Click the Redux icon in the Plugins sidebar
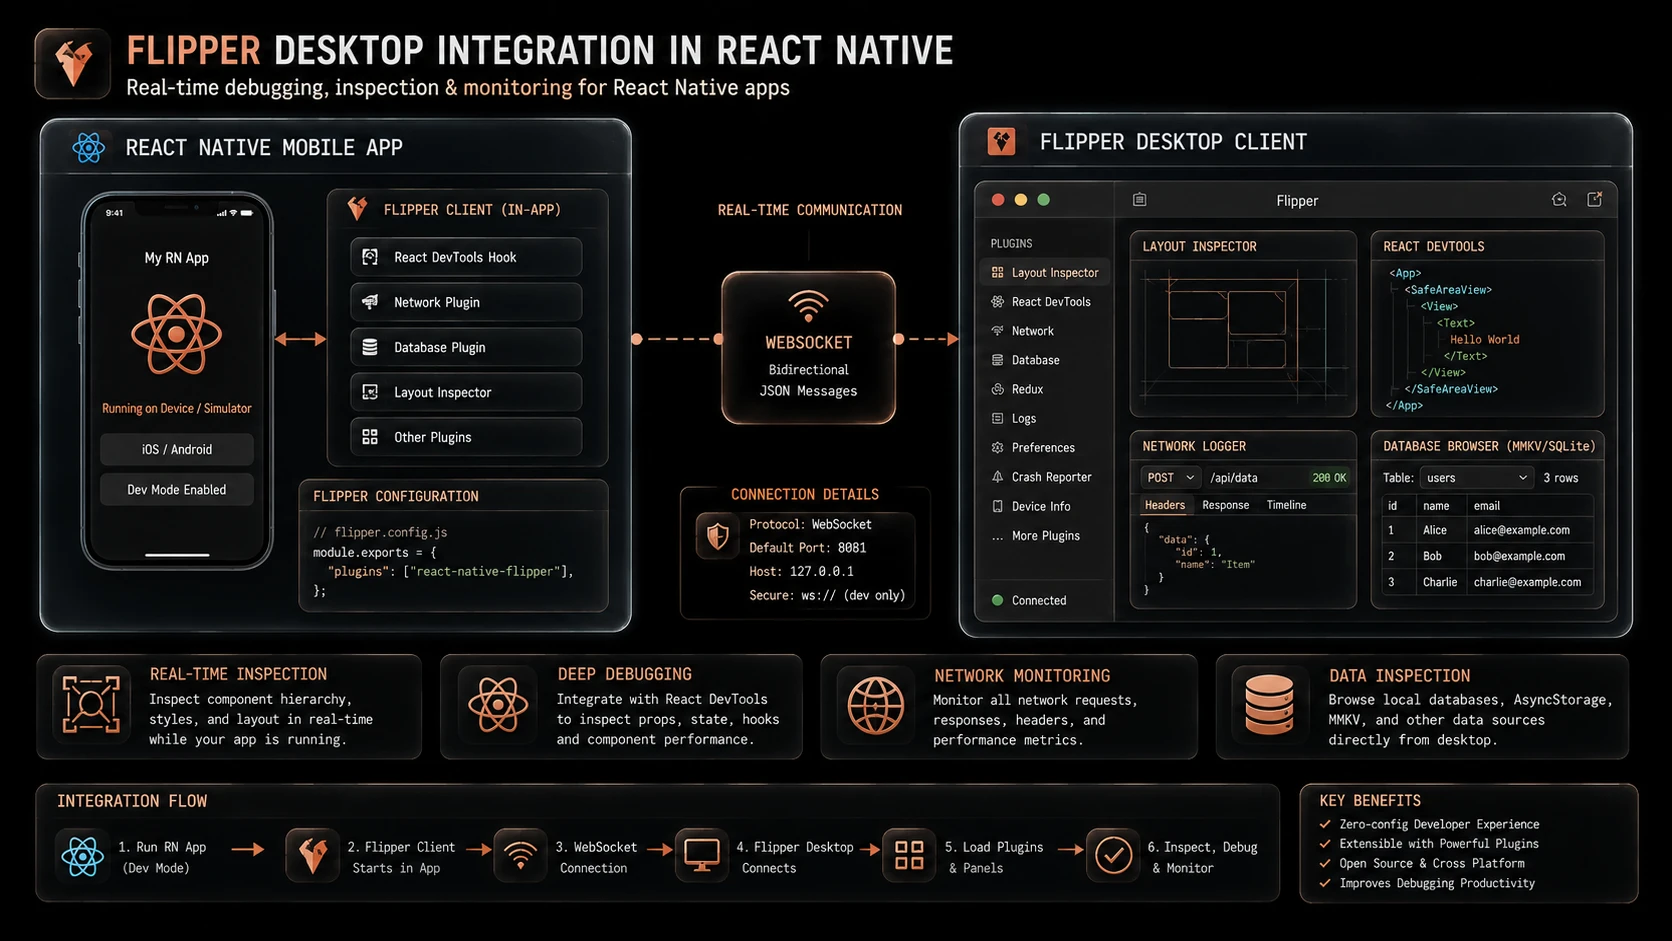The width and height of the screenshot is (1672, 941). point(997,389)
